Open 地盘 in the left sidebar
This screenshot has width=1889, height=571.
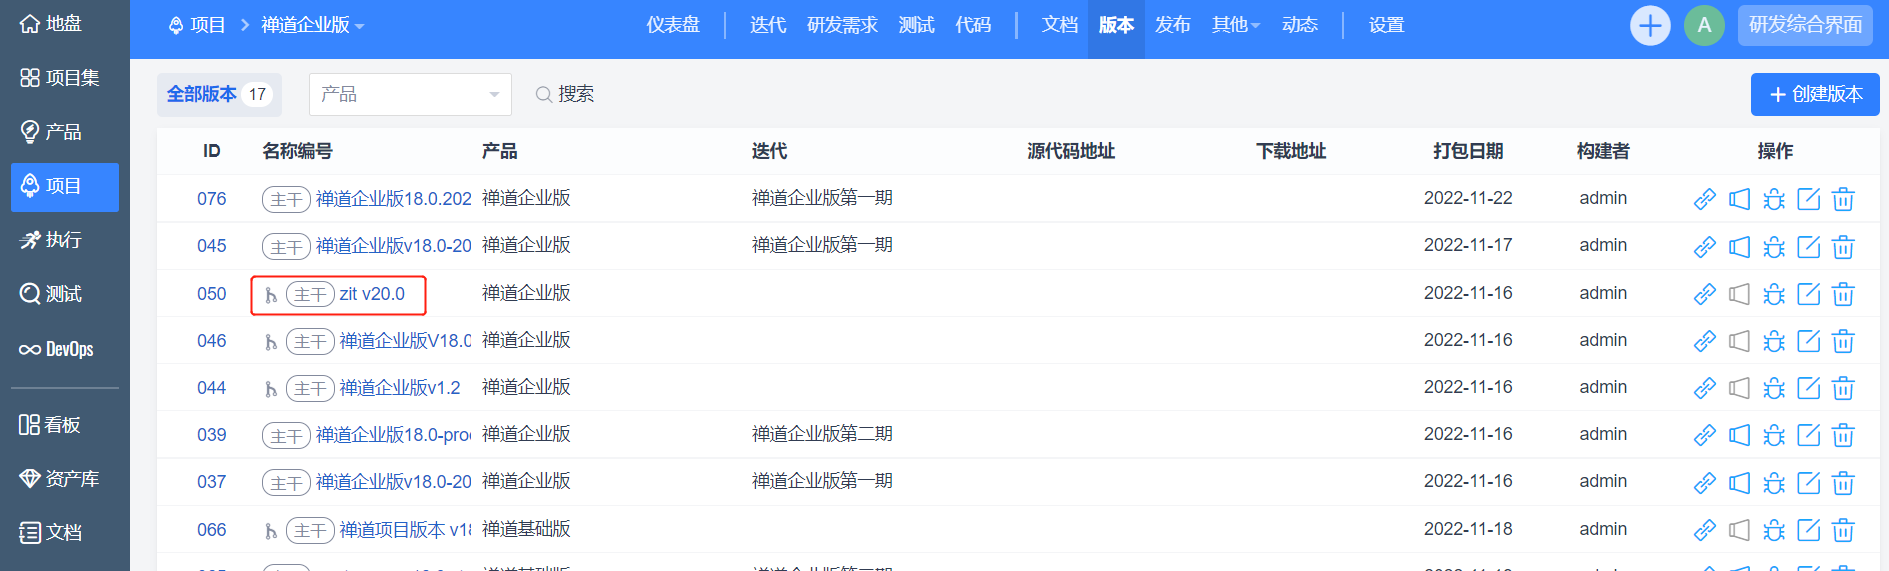(x=51, y=24)
